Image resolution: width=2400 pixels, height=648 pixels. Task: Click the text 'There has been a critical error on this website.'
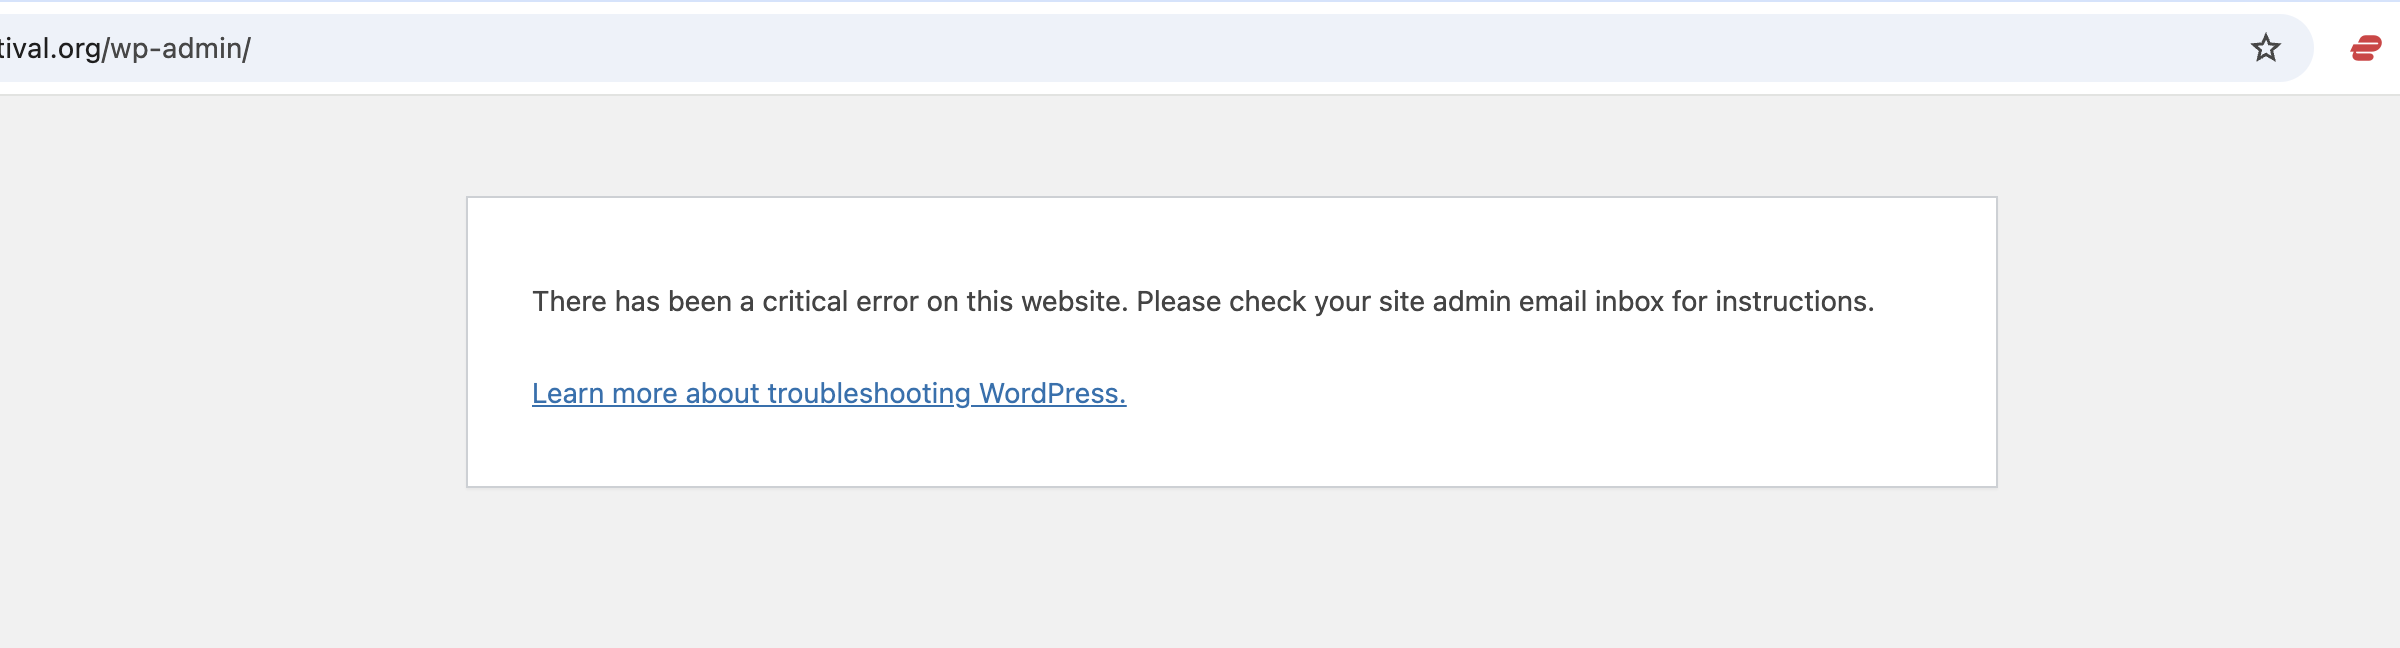click(830, 301)
